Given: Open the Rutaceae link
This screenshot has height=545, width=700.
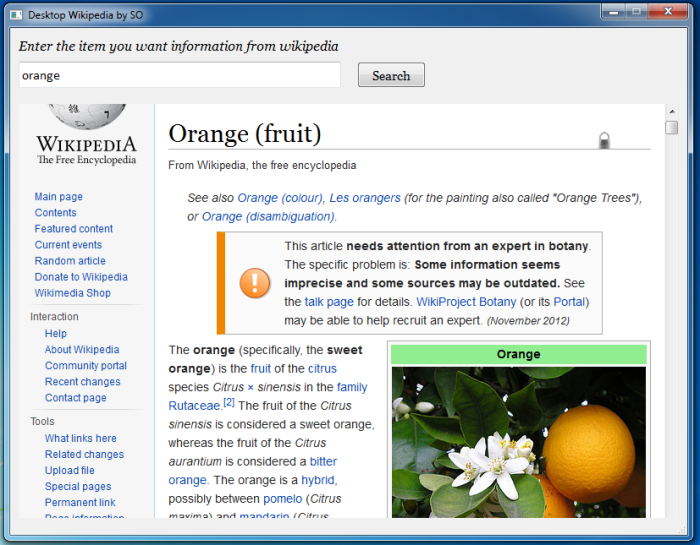Looking at the screenshot, I should (x=194, y=406).
